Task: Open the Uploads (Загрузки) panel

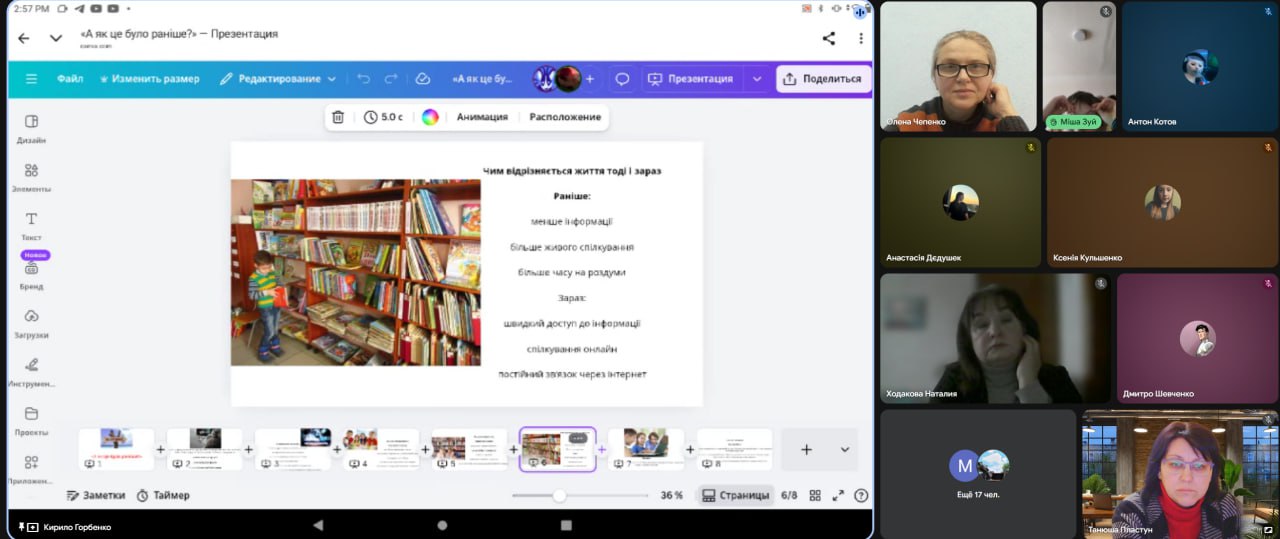Action: point(31,322)
